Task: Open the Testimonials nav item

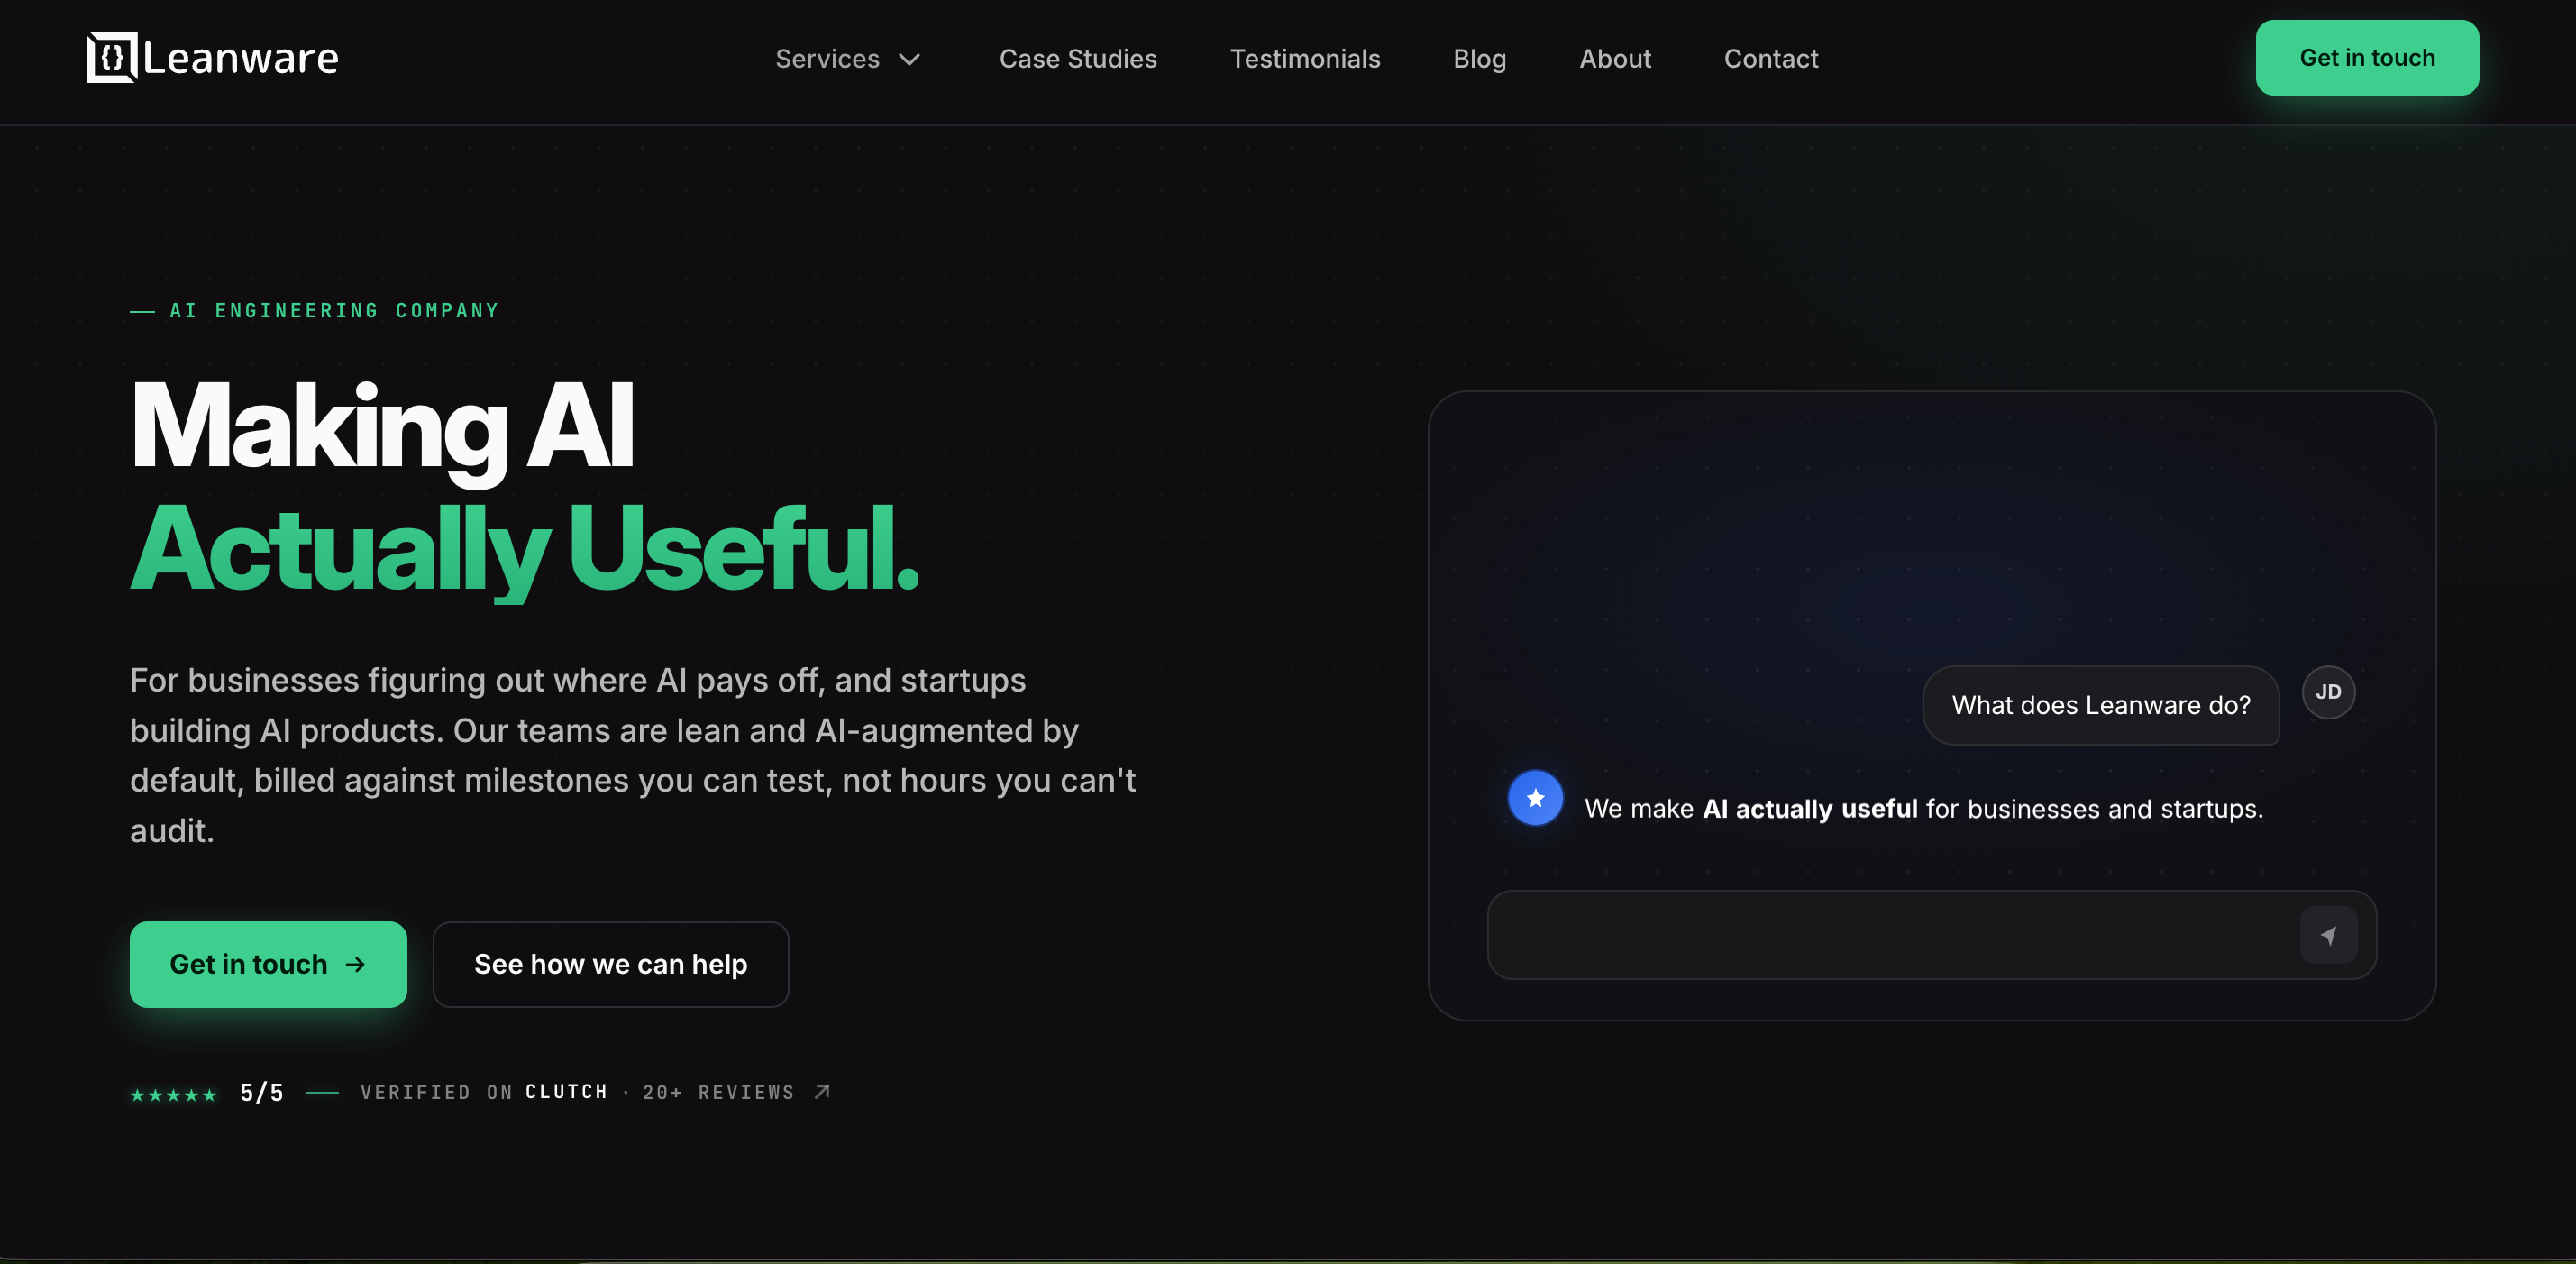Action: (x=1305, y=59)
